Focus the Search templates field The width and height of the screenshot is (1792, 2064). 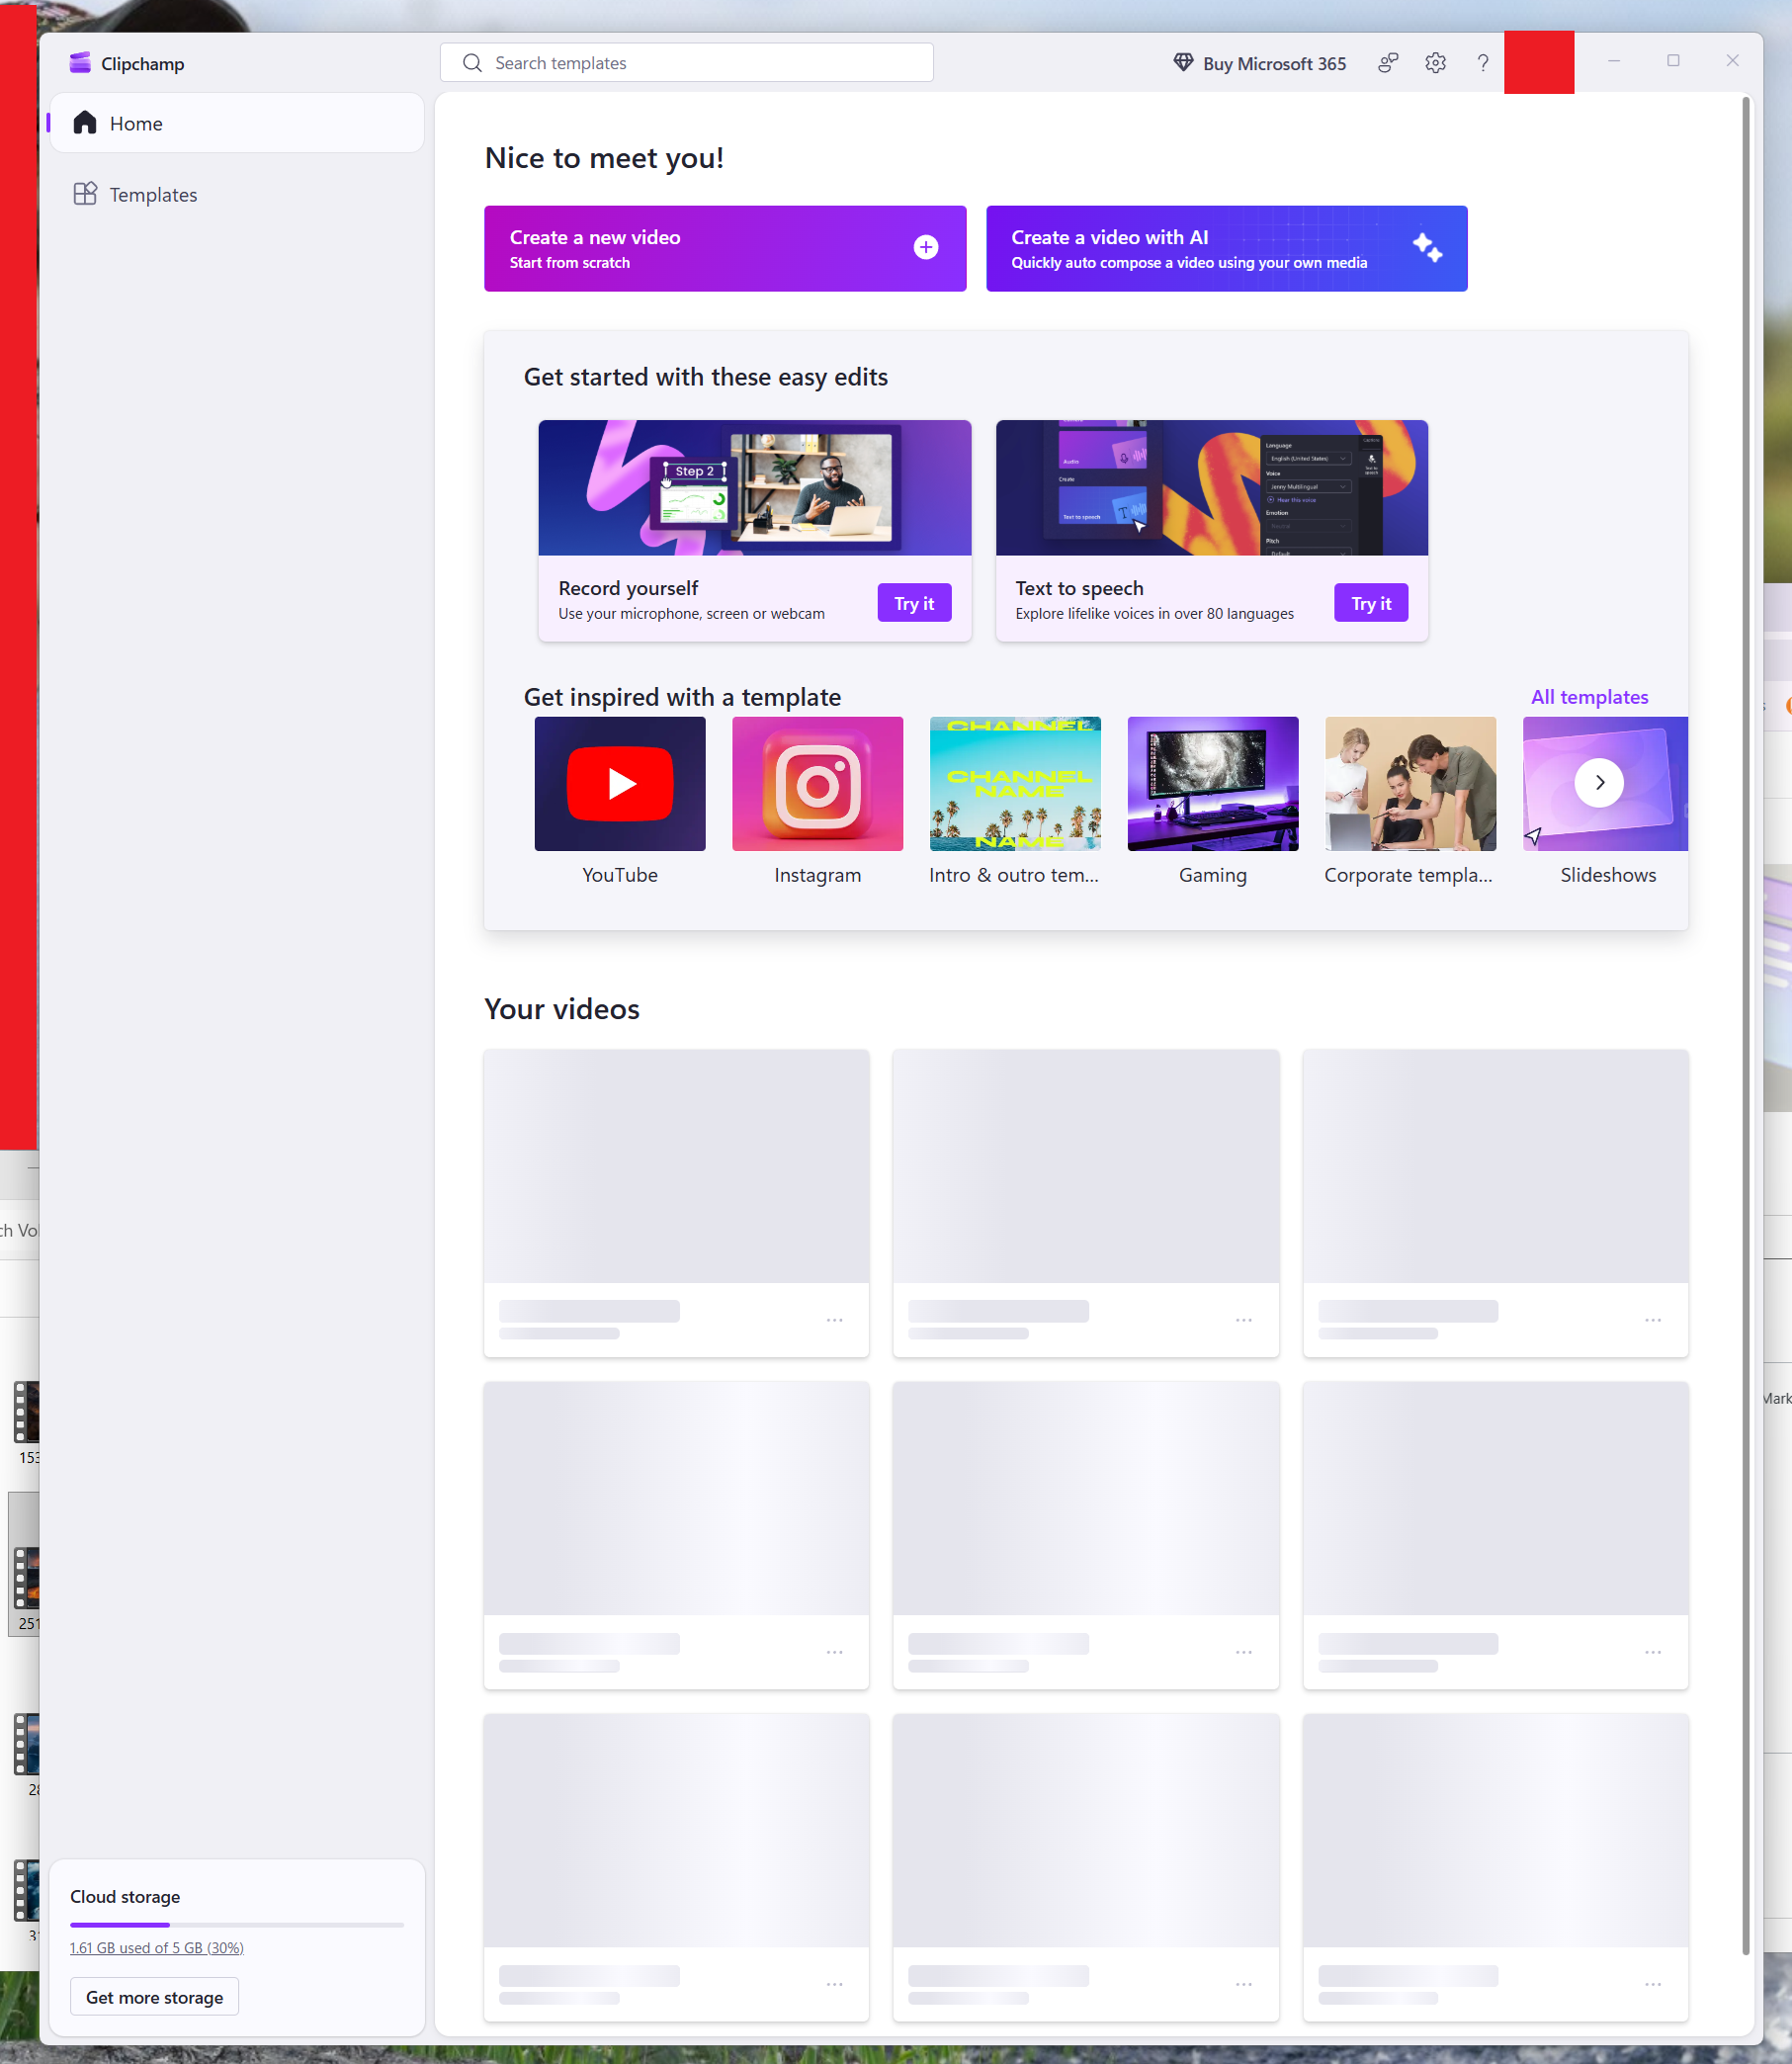(687, 63)
